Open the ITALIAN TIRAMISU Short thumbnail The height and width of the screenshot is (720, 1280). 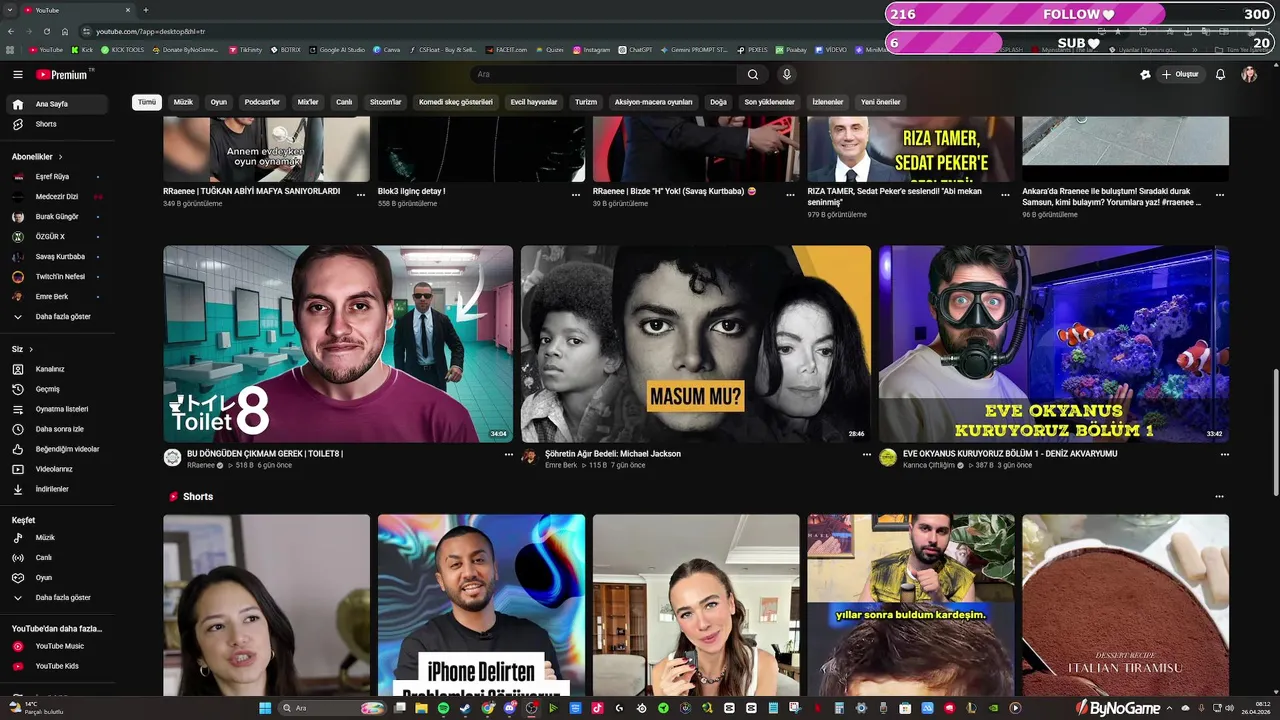click(x=1125, y=605)
